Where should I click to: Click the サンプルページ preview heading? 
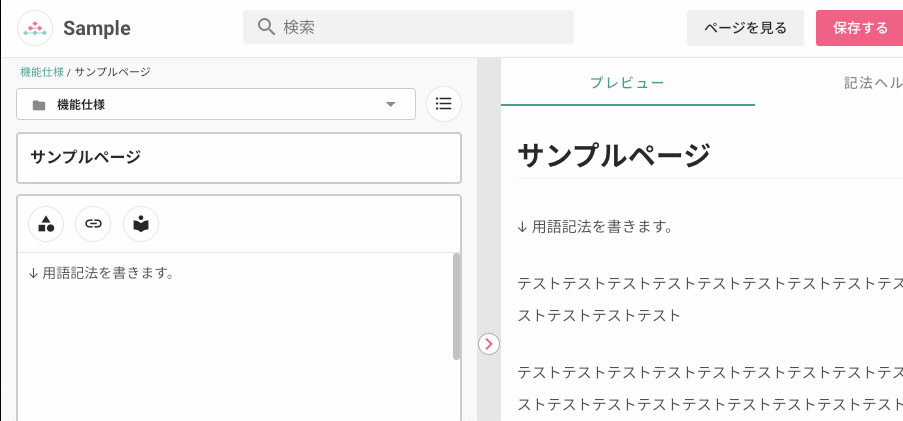coord(614,155)
